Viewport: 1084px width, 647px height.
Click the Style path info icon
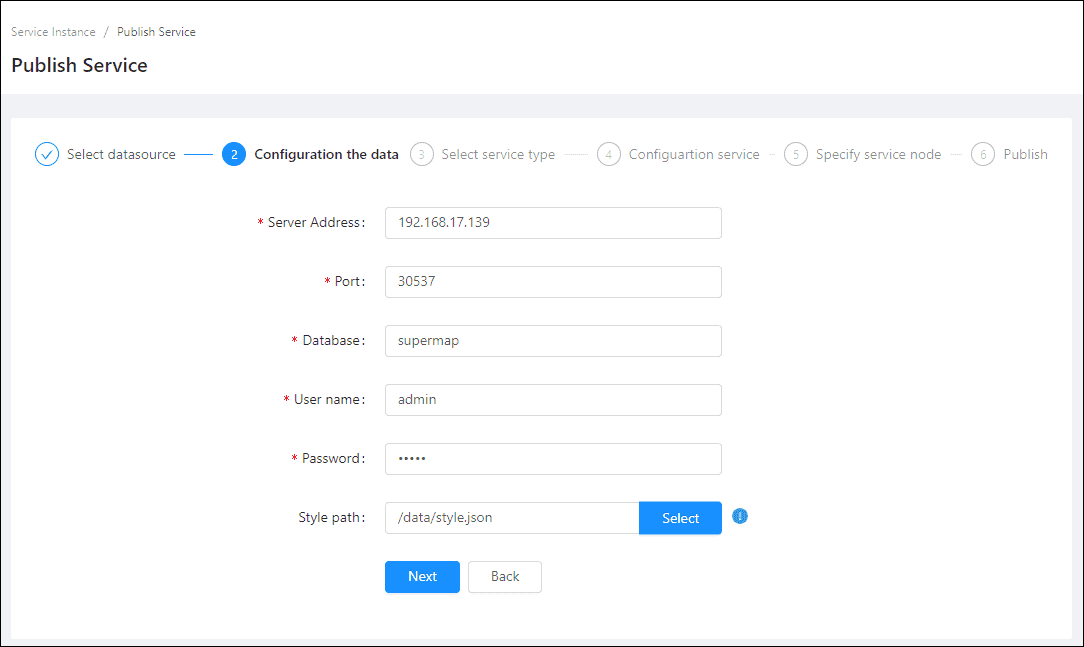(740, 516)
